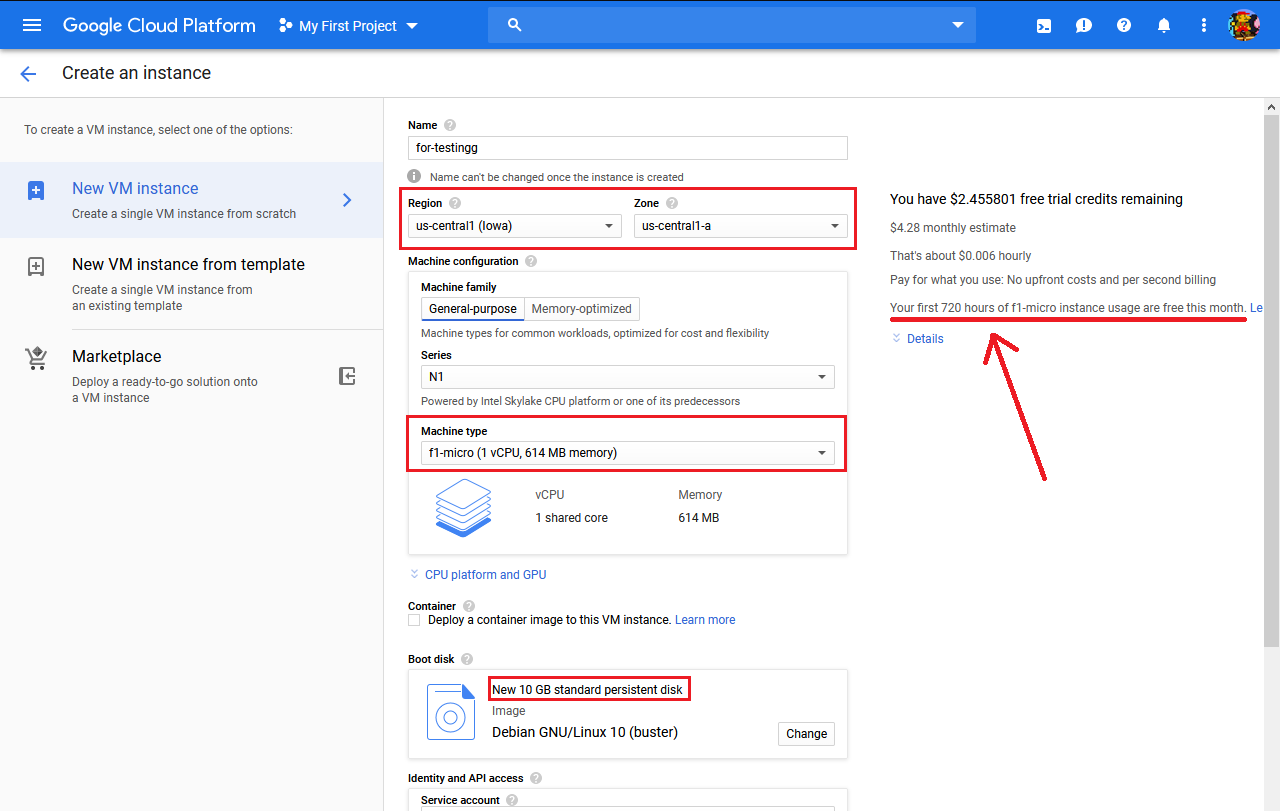Viewport: 1280px width, 811px height.
Task: Choose New VM instance option
Action: 192,200
